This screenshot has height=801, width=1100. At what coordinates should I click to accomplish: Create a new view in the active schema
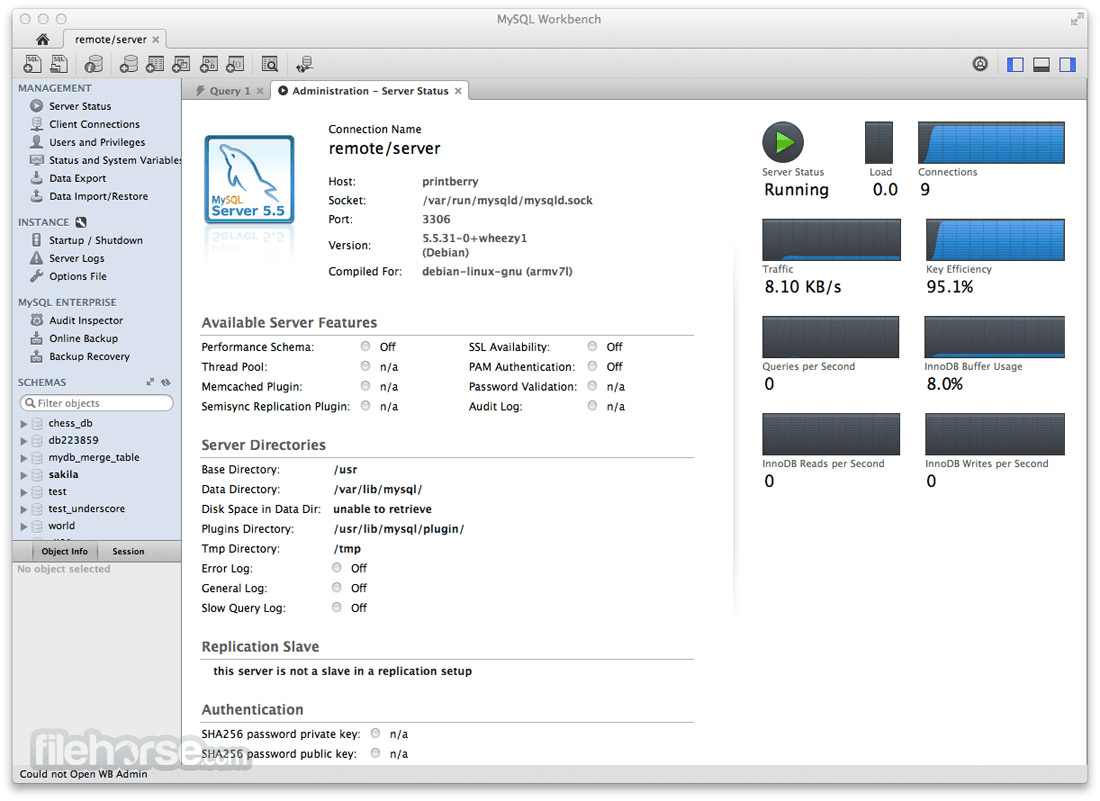(x=182, y=63)
